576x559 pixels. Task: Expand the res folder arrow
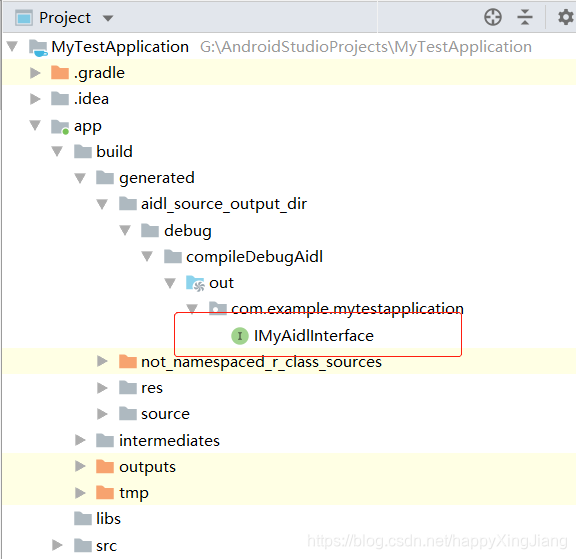[102, 388]
